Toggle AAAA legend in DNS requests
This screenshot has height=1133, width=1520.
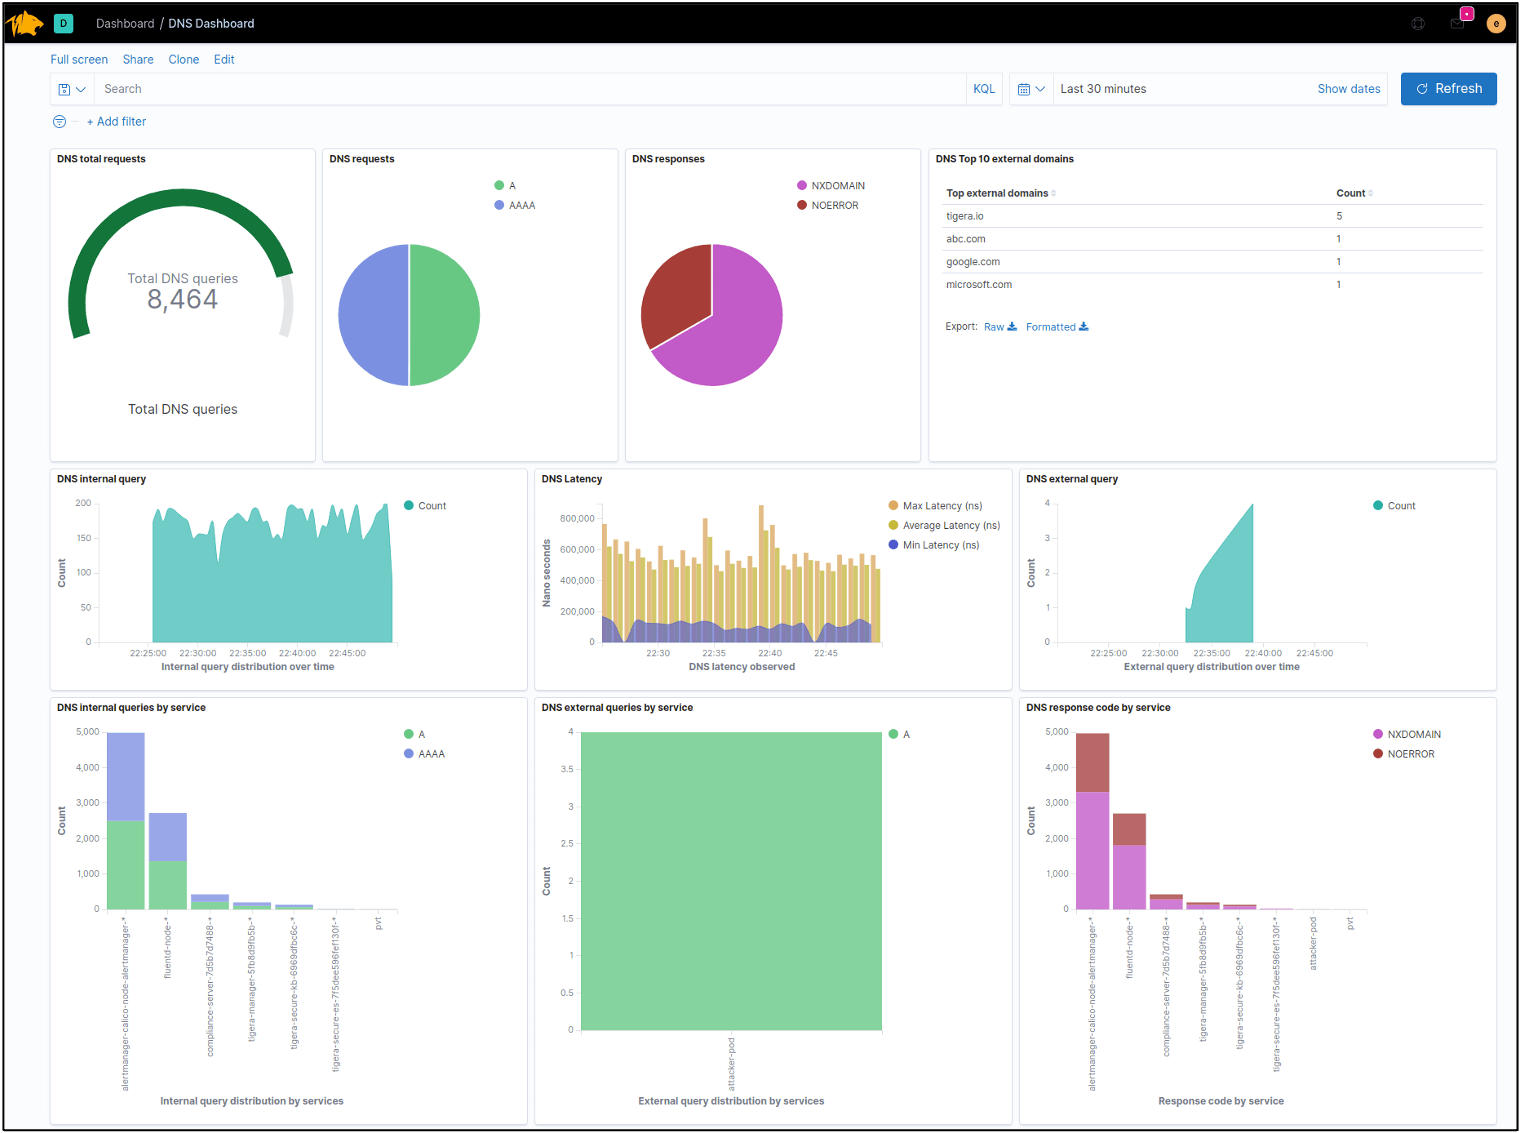click(x=515, y=206)
